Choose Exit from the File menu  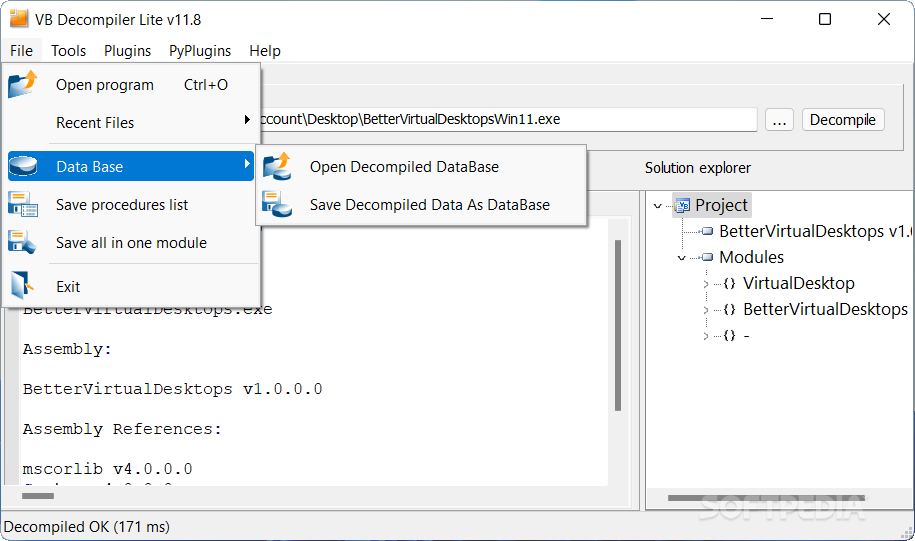click(131, 287)
